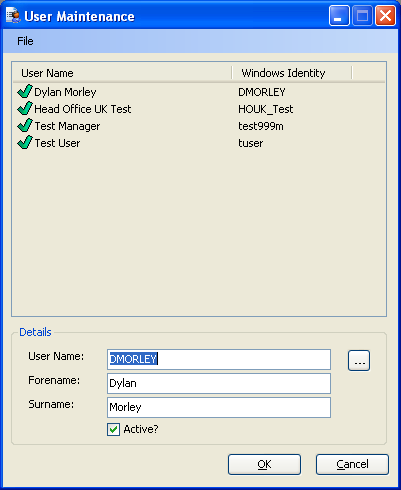
Task: Sort by the User Name column header
Action: tap(122, 73)
